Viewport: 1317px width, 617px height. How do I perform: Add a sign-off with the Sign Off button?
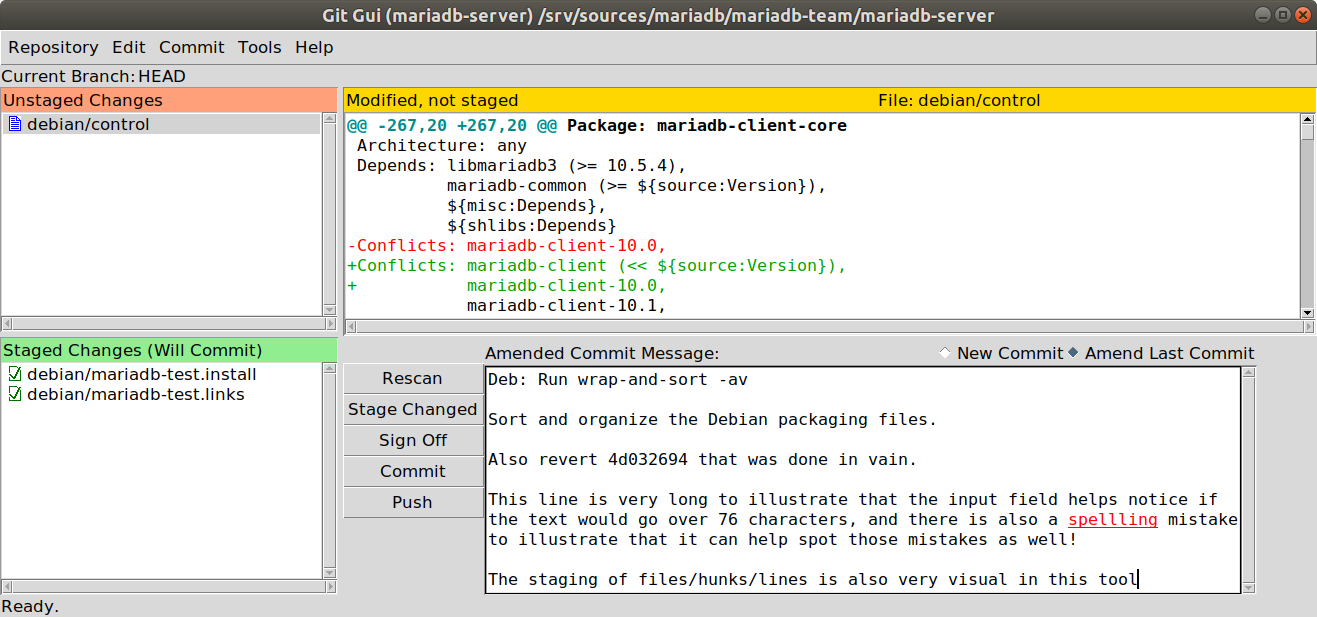pyautogui.click(x=413, y=440)
